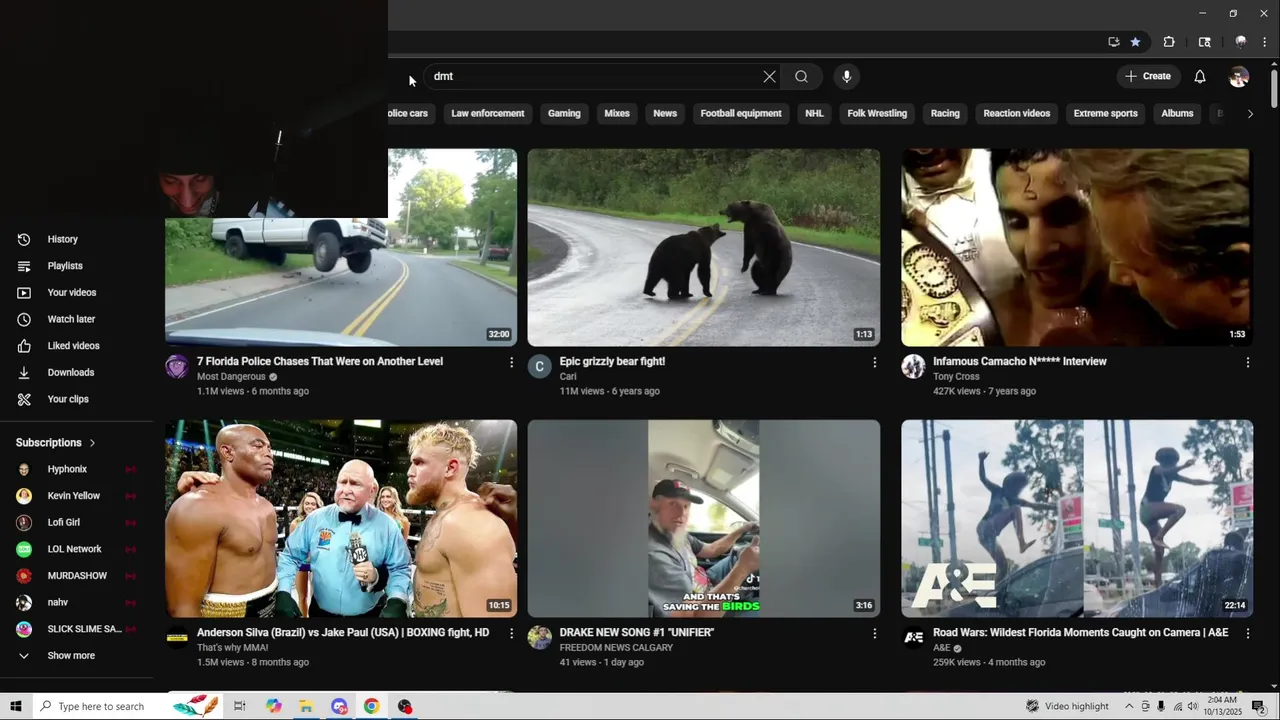This screenshot has height=720, width=1280.
Task: Open more options for Drake New Song video
Action: coord(874,633)
